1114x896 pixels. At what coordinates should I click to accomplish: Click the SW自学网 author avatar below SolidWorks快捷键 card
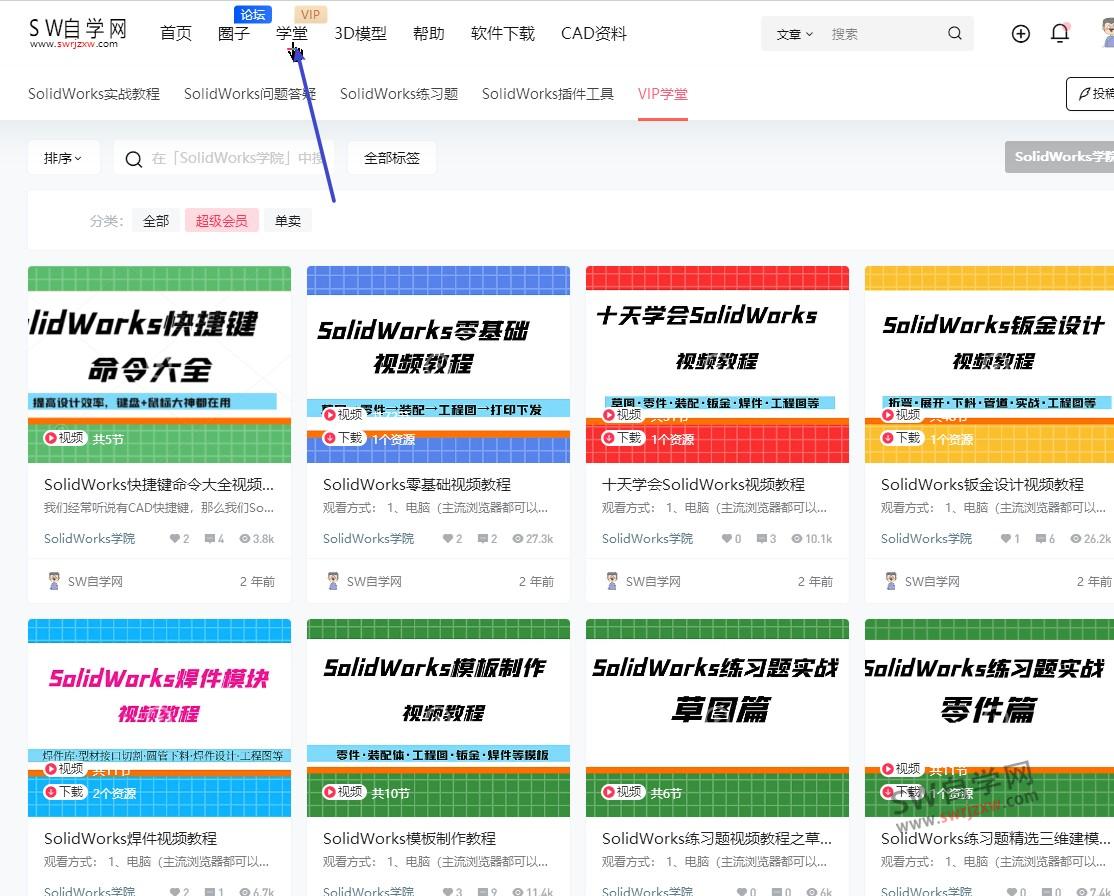54,580
